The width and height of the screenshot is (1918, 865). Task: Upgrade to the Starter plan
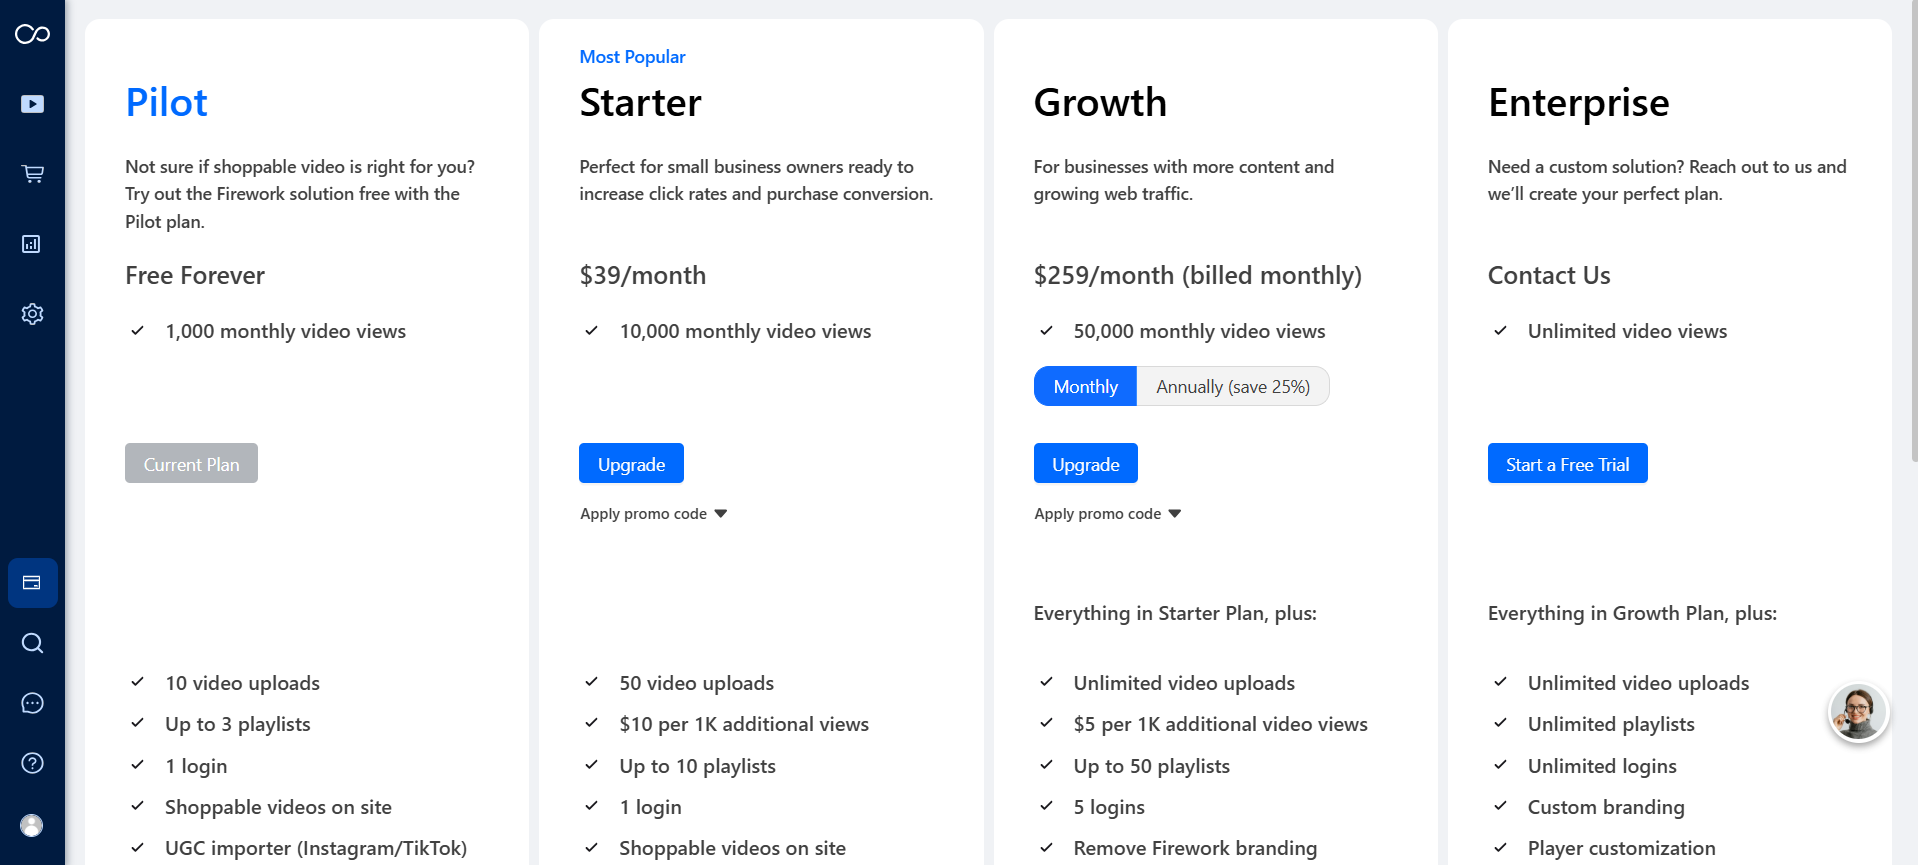point(631,463)
